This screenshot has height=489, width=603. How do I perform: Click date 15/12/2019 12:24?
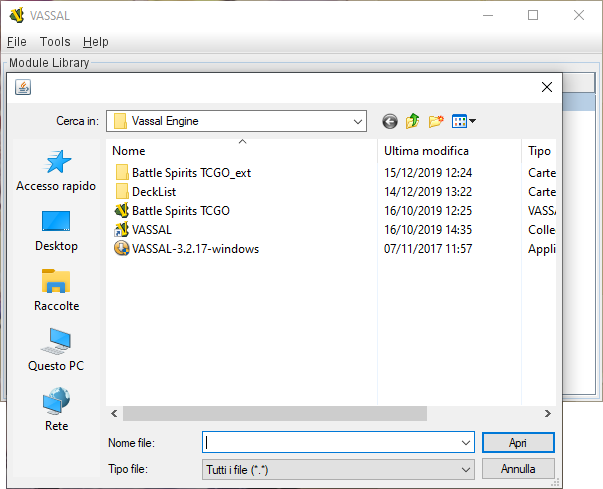click(x=428, y=173)
